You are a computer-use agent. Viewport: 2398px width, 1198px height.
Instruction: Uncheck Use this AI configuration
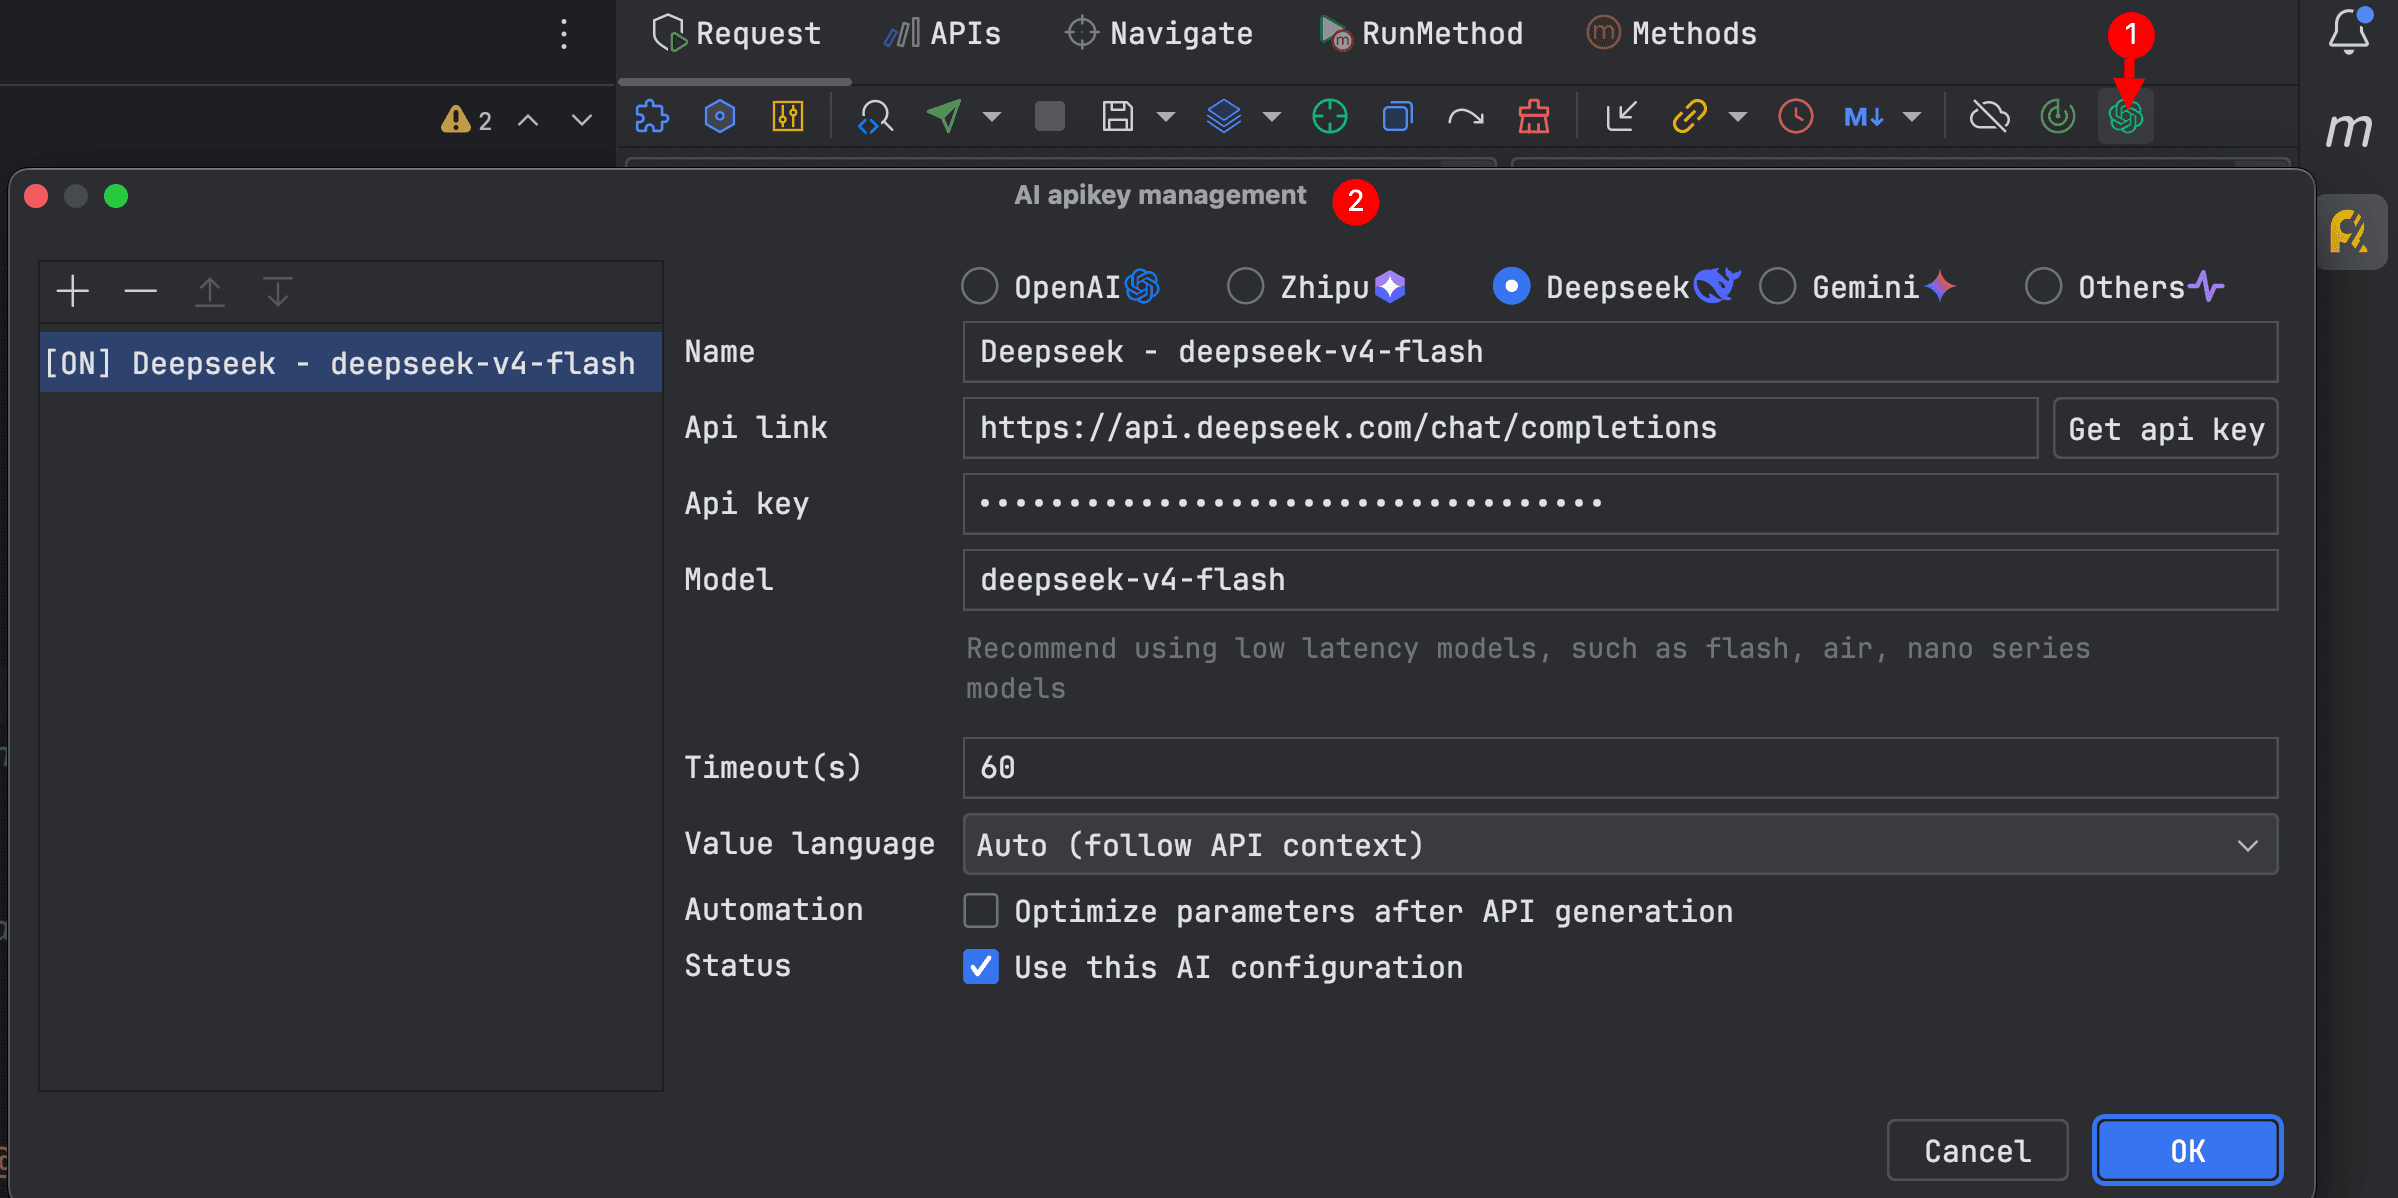pos(981,967)
